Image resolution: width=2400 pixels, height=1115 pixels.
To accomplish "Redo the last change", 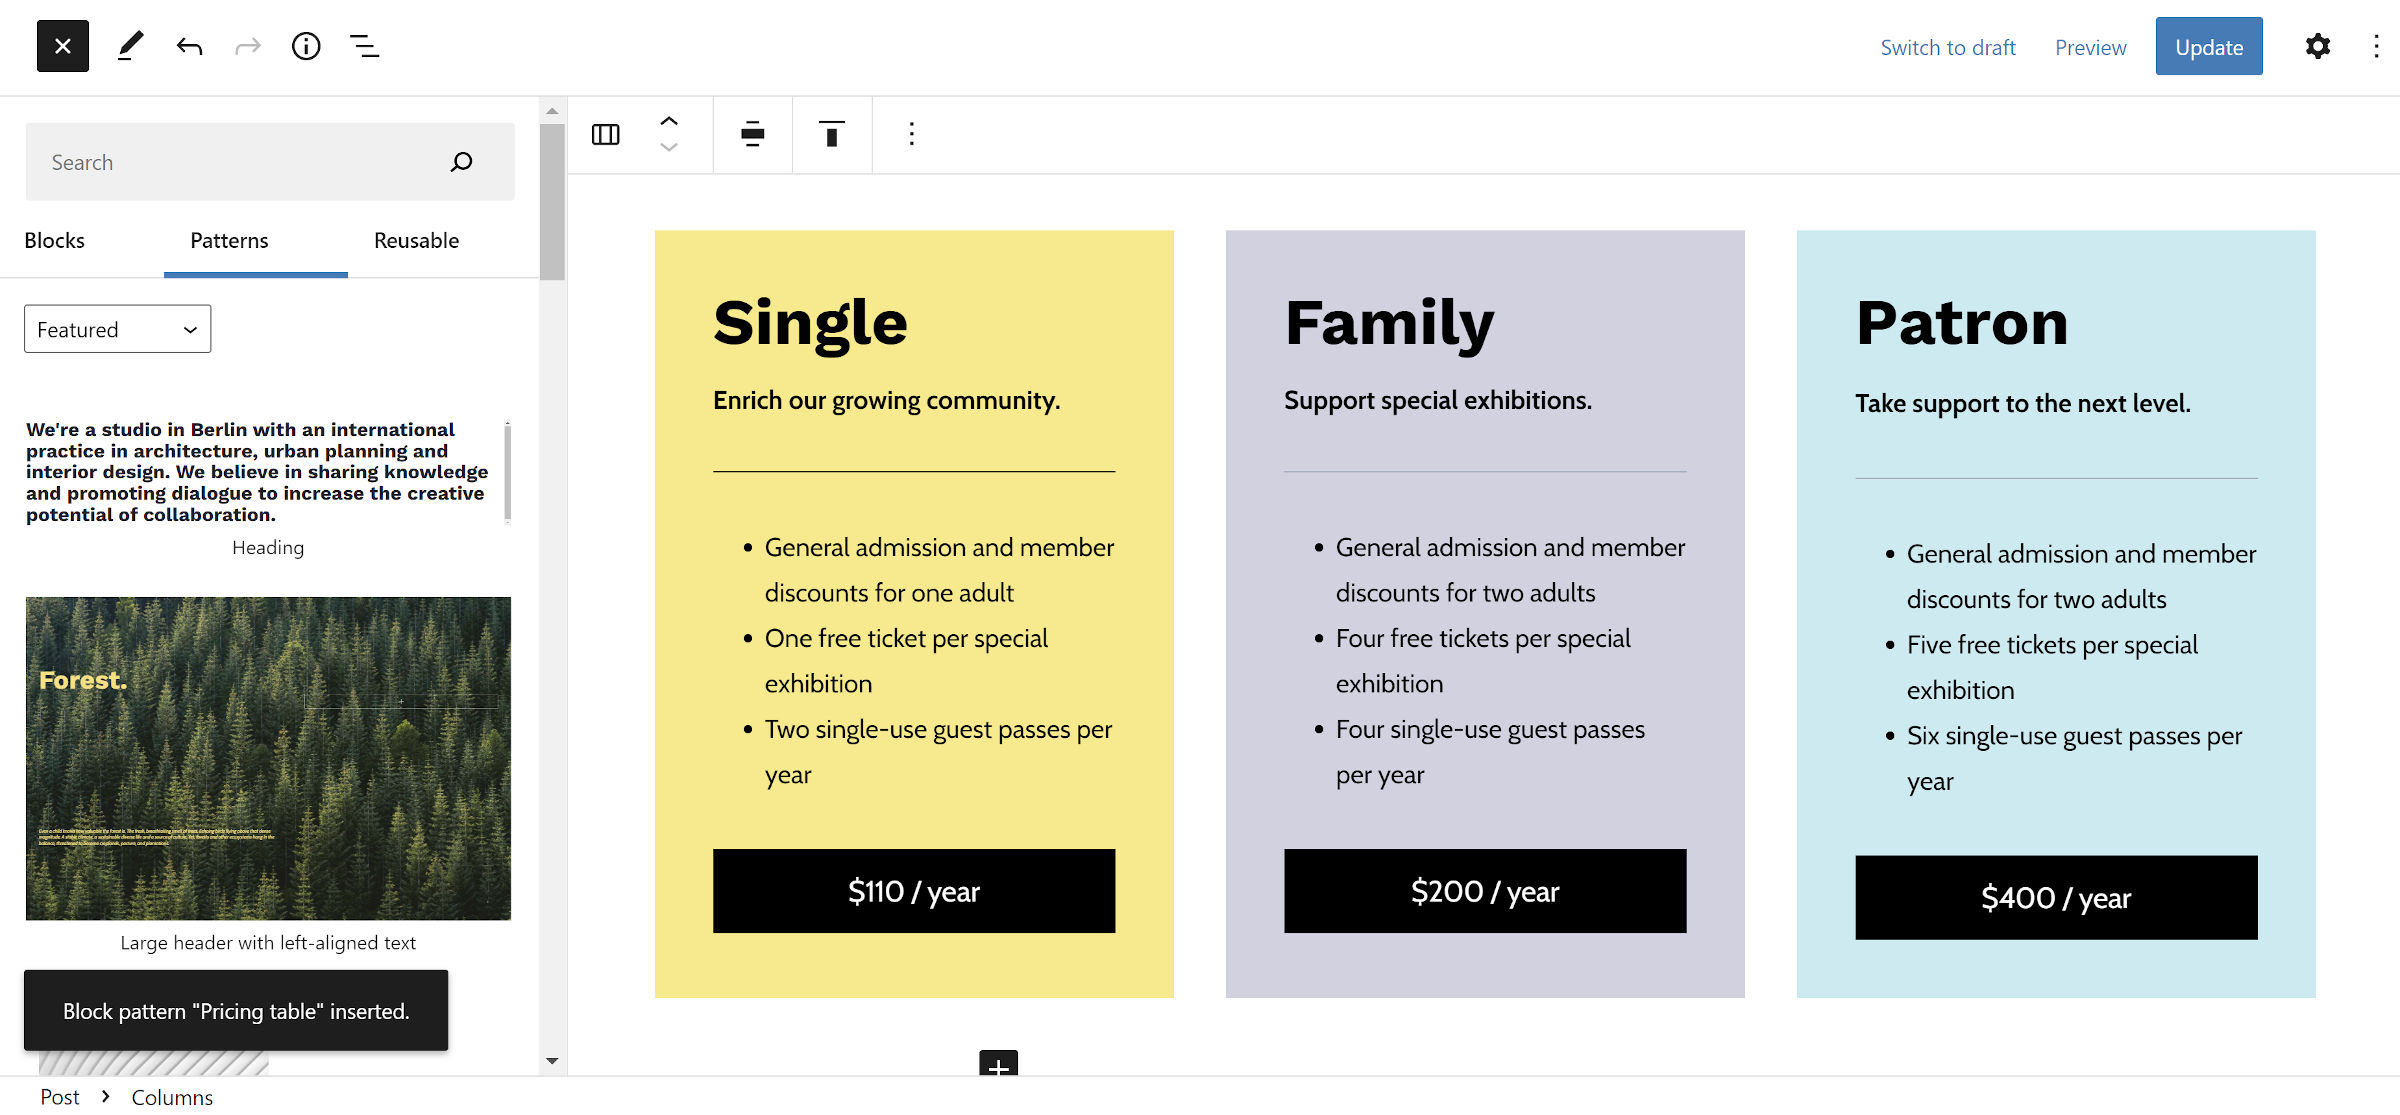I will point(247,46).
